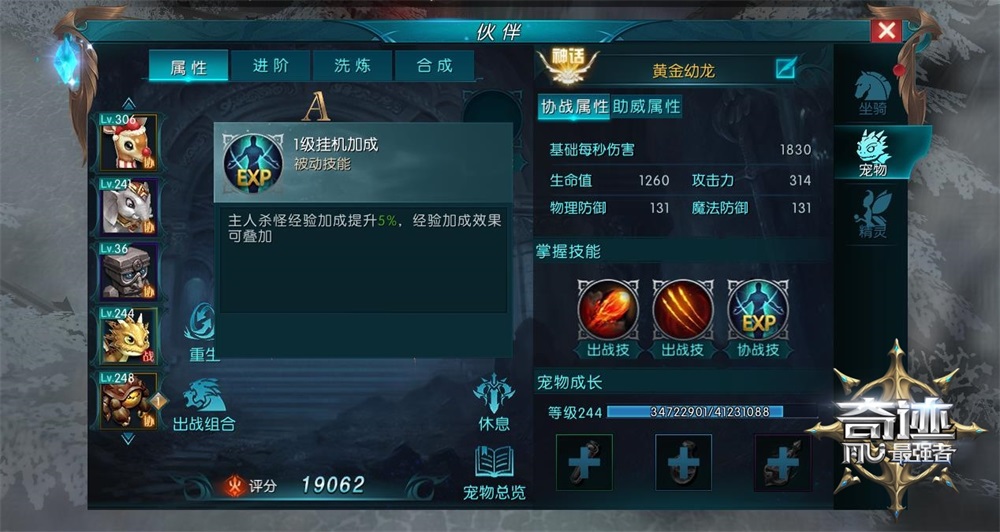Open 宠物总览 pet overview book icon

tap(494, 473)
